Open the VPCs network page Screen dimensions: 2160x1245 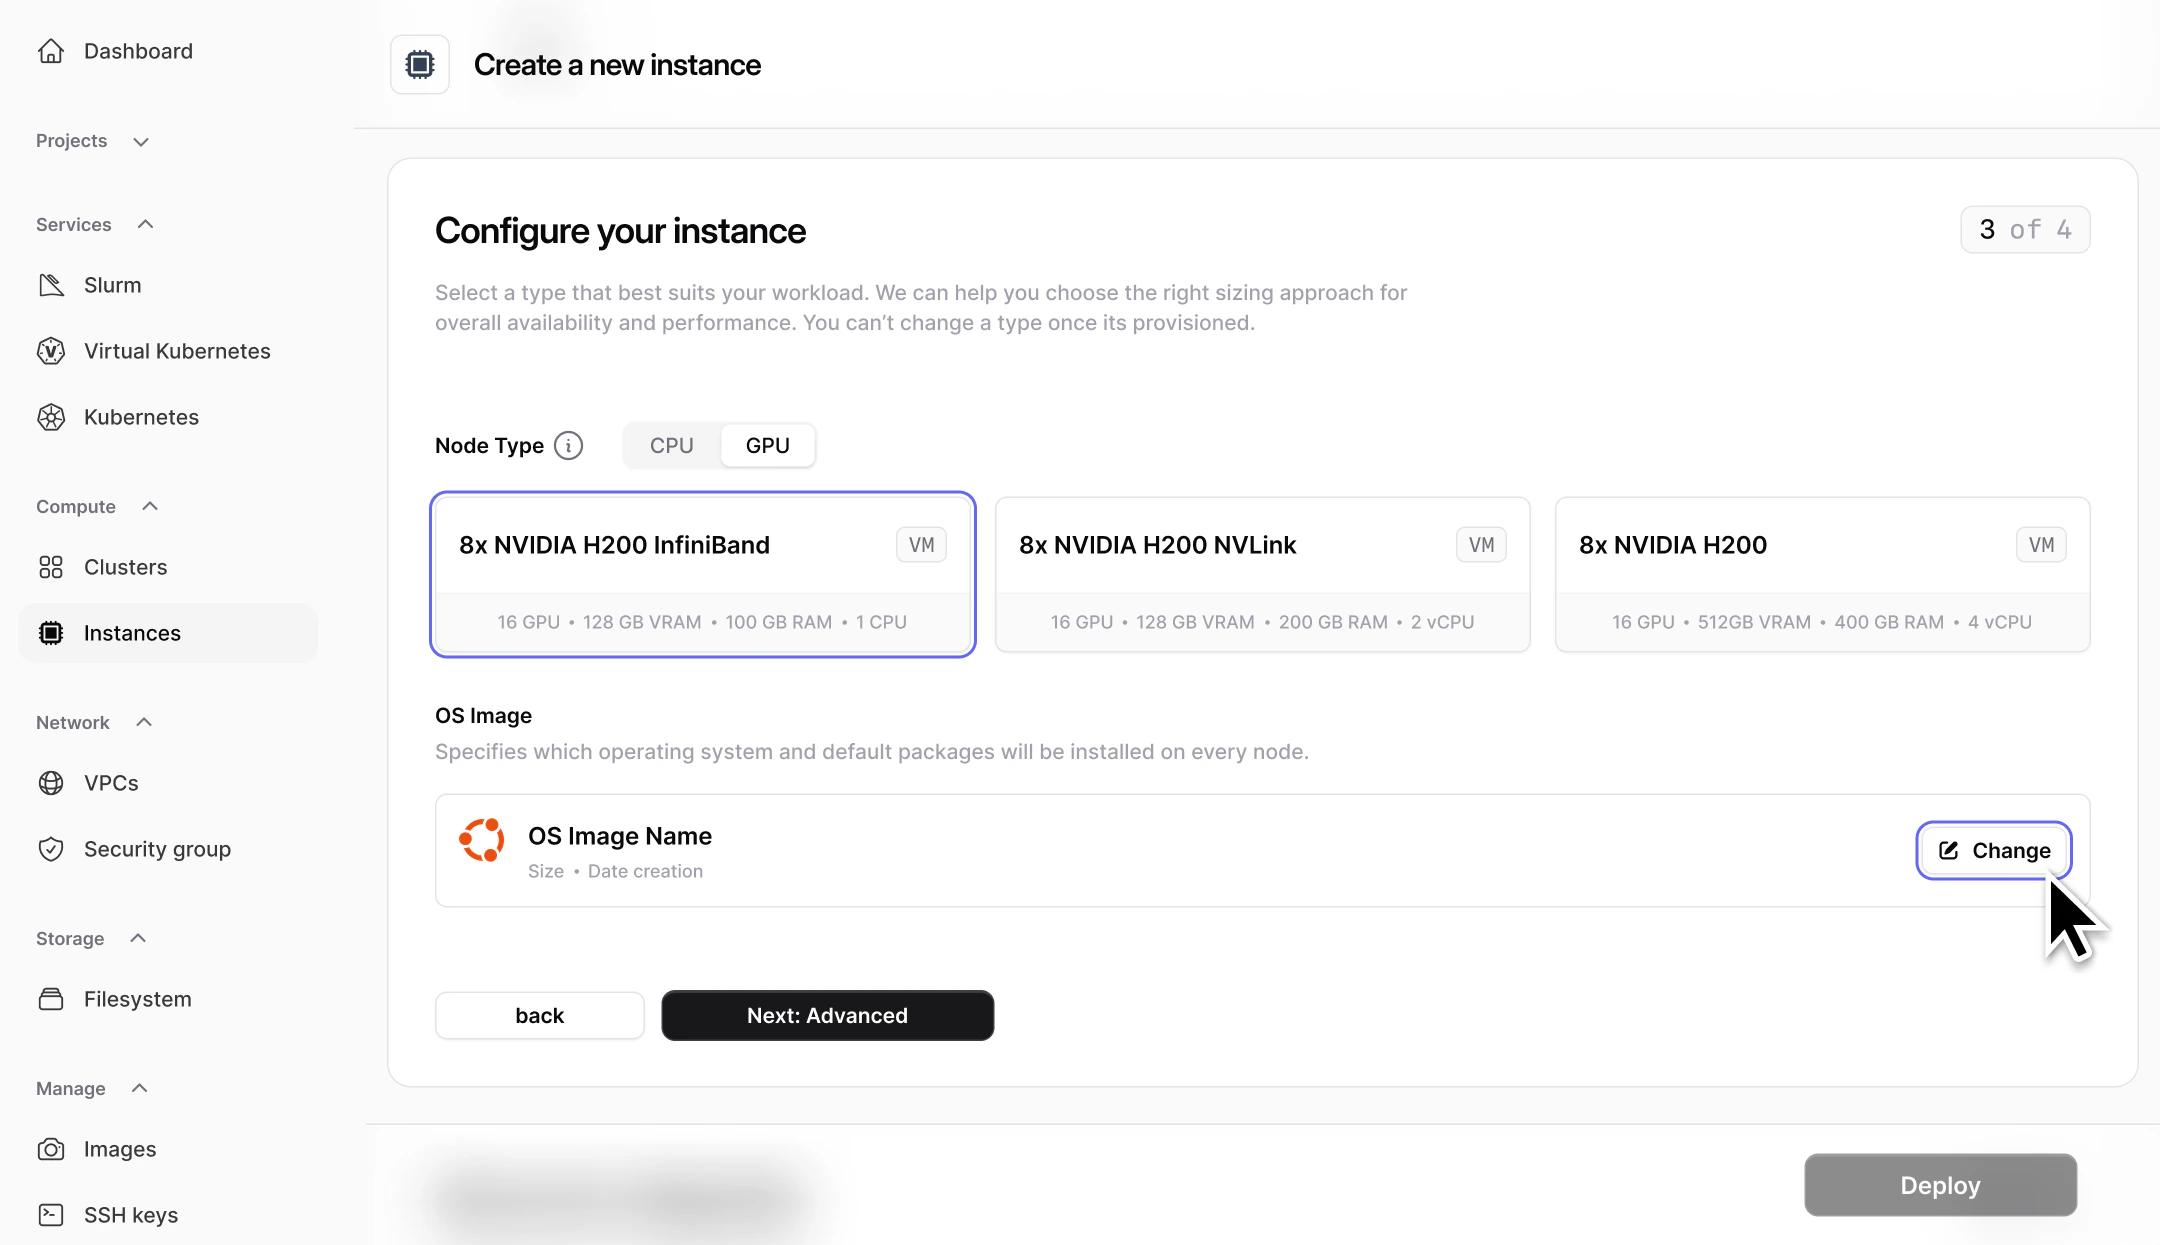(110, 783)
